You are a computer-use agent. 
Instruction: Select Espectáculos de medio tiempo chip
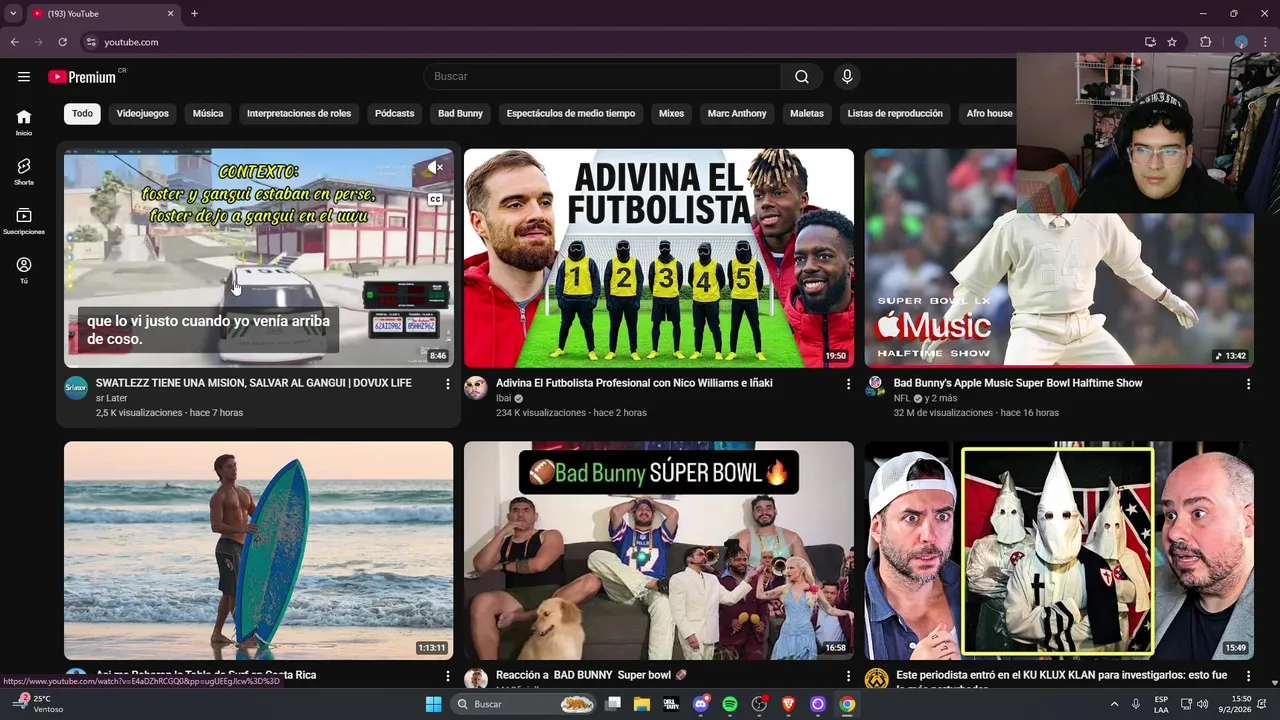coord(571,113)
